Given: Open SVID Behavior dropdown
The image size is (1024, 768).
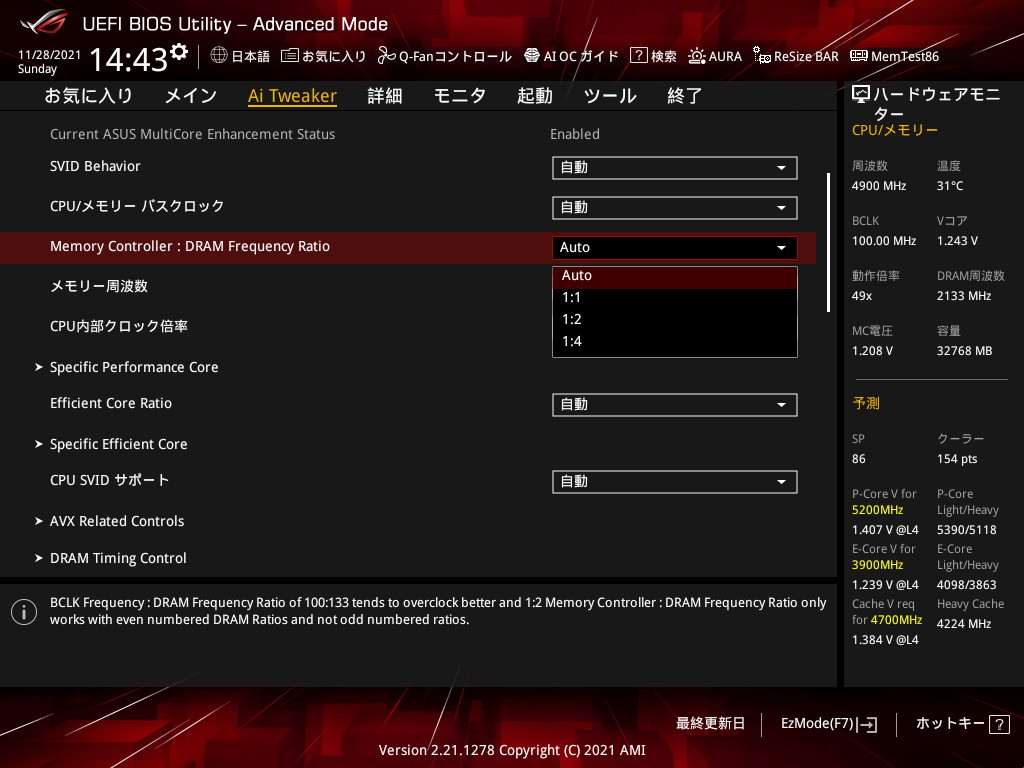Looking at the screenshot, I should (x=675, y=168).
